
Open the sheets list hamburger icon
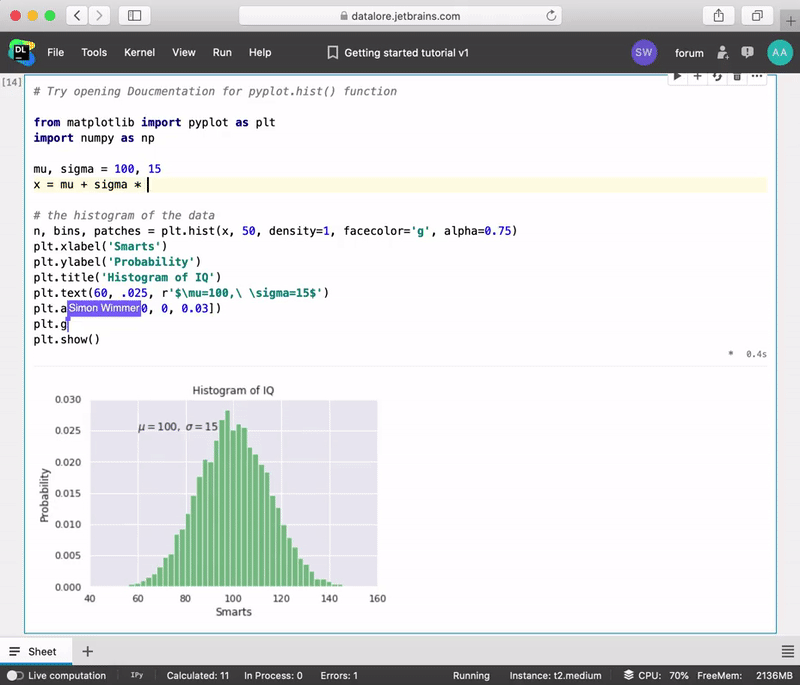pyautogui.click(x=788, y=651)
